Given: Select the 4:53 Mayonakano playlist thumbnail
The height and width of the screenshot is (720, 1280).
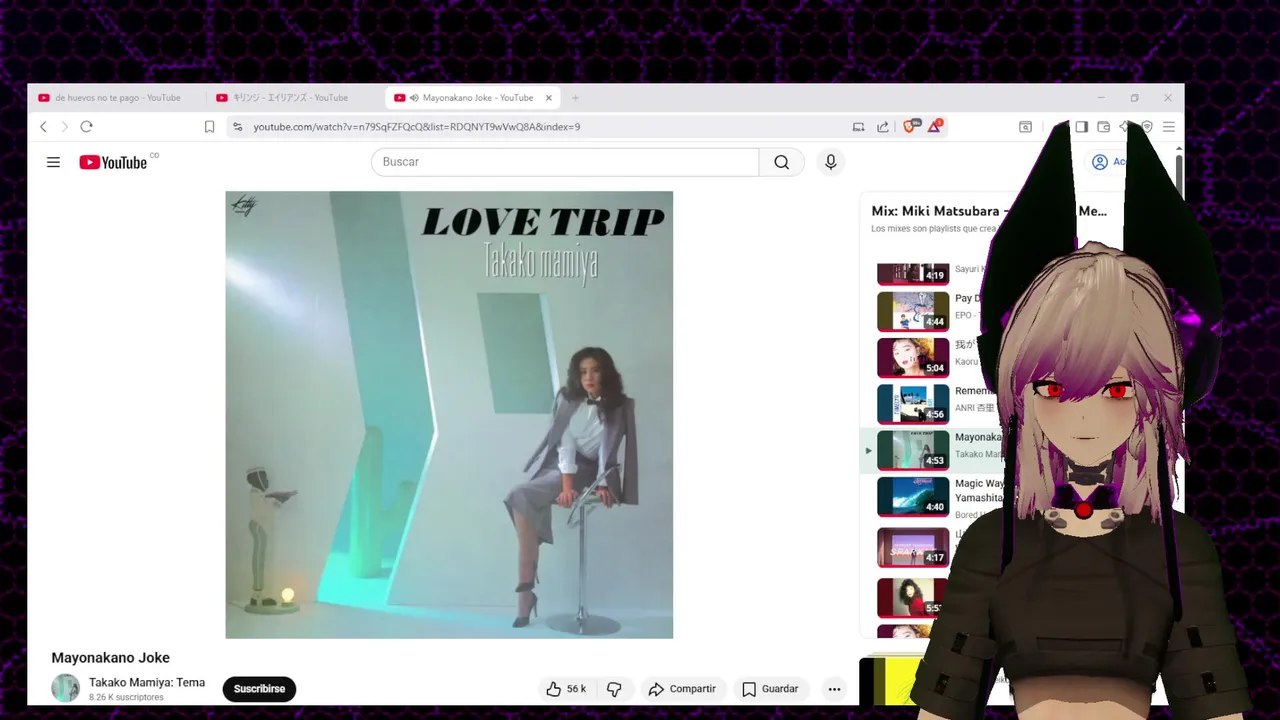Looking at the screenshot, I should [x=913, y=450].
